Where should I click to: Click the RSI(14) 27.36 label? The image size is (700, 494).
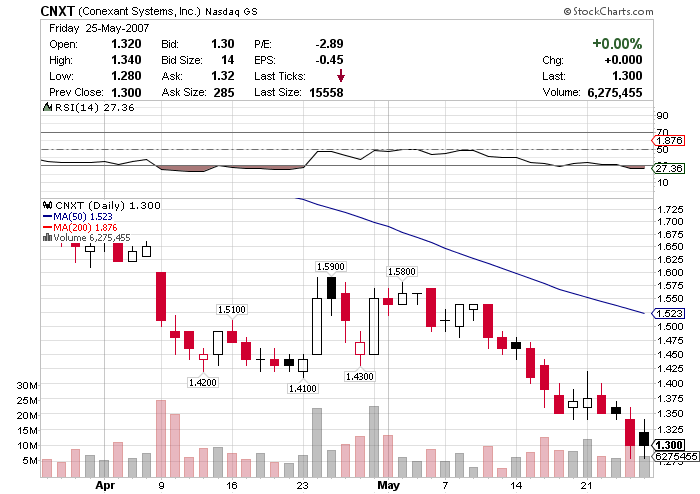(x=94, y=108)
